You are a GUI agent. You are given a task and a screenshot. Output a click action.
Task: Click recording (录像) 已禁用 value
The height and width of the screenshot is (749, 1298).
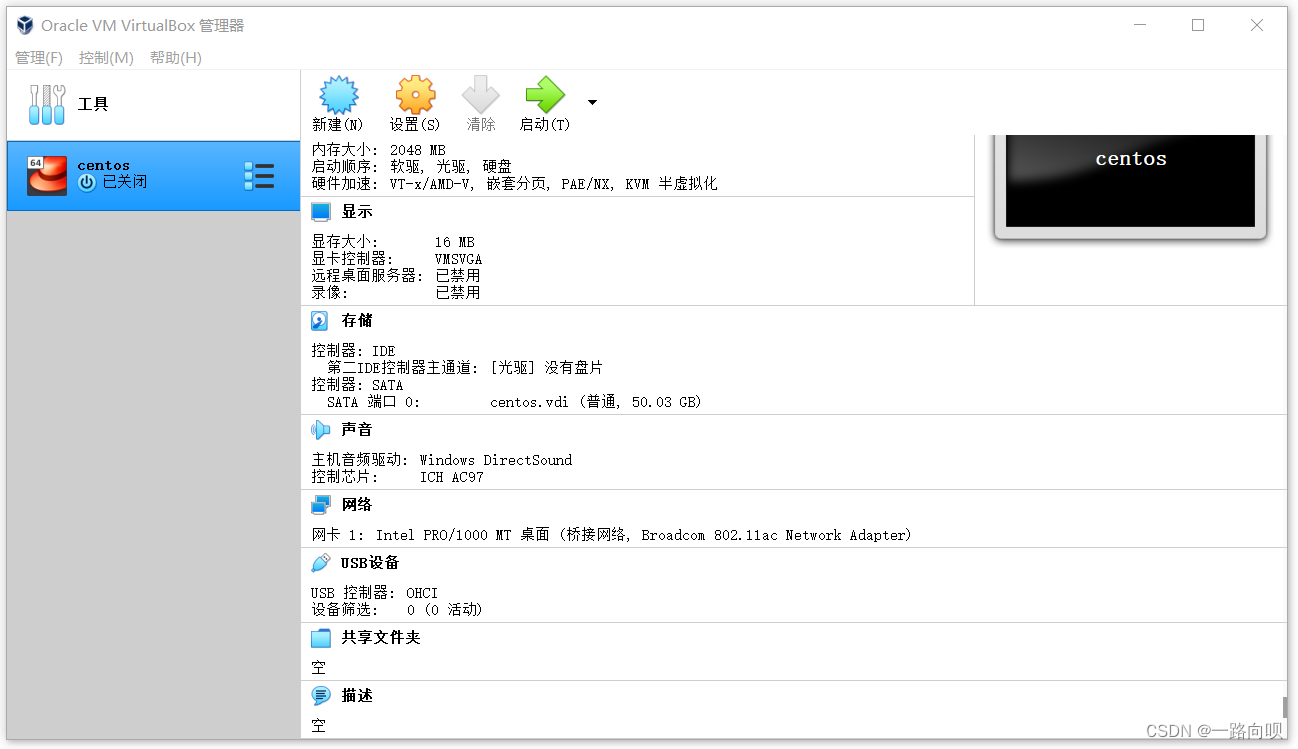tap(458, 293)
